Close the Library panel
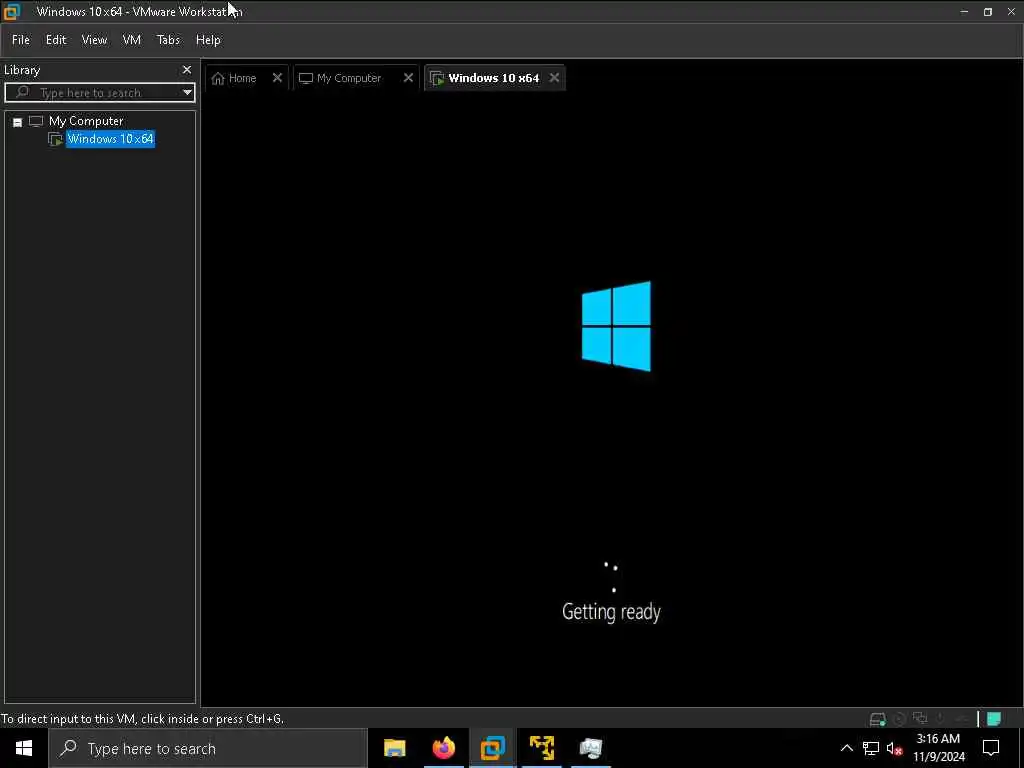Viewport: 1024px width, 768px height. 187,70
